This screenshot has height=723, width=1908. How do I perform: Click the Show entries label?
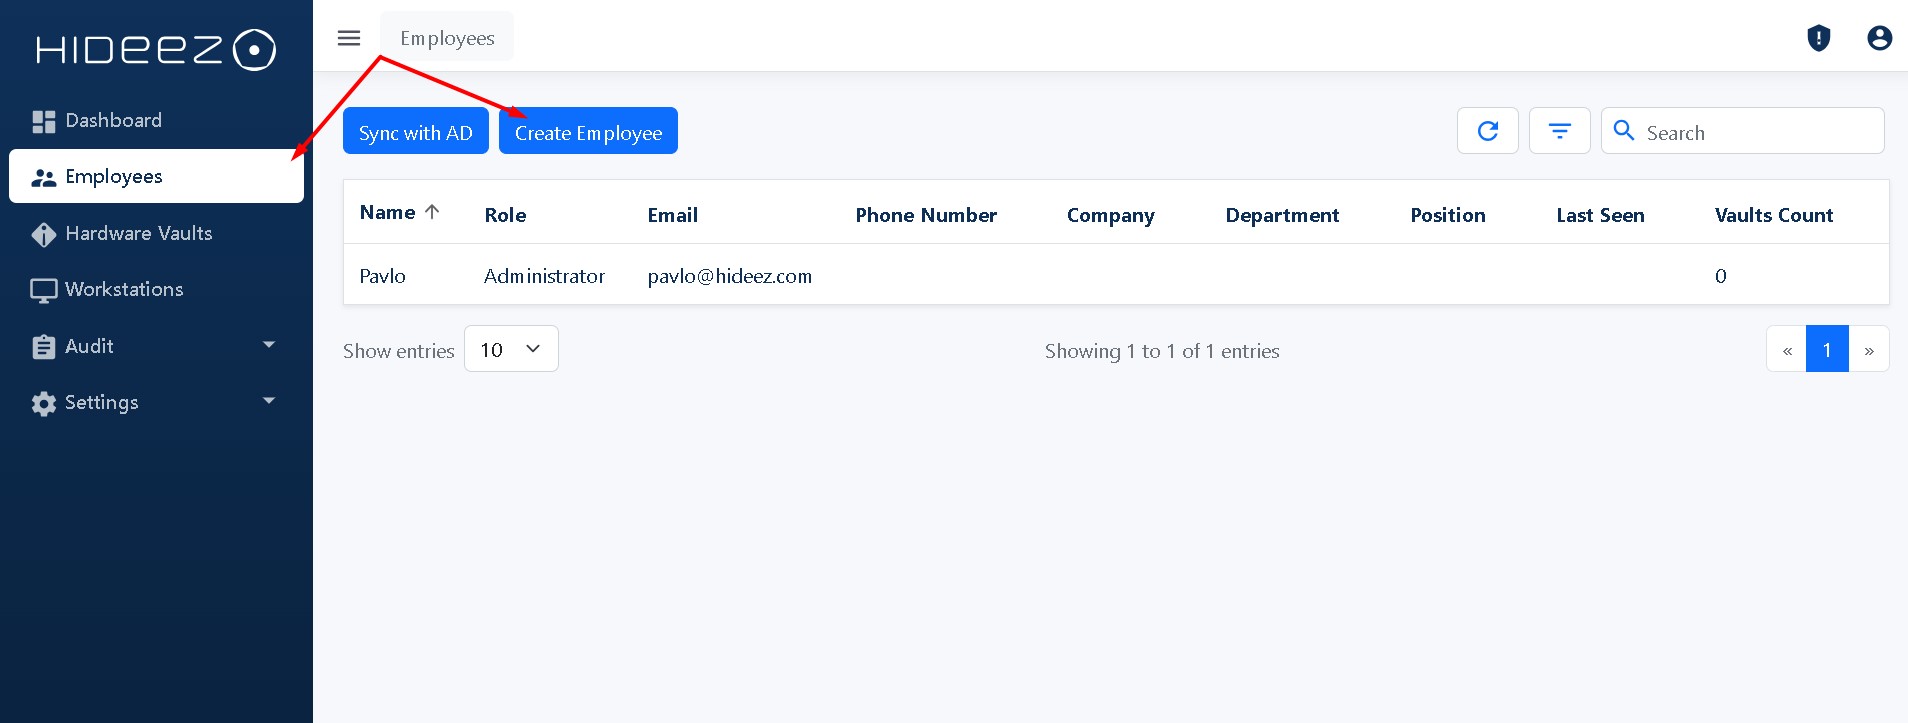398,351
